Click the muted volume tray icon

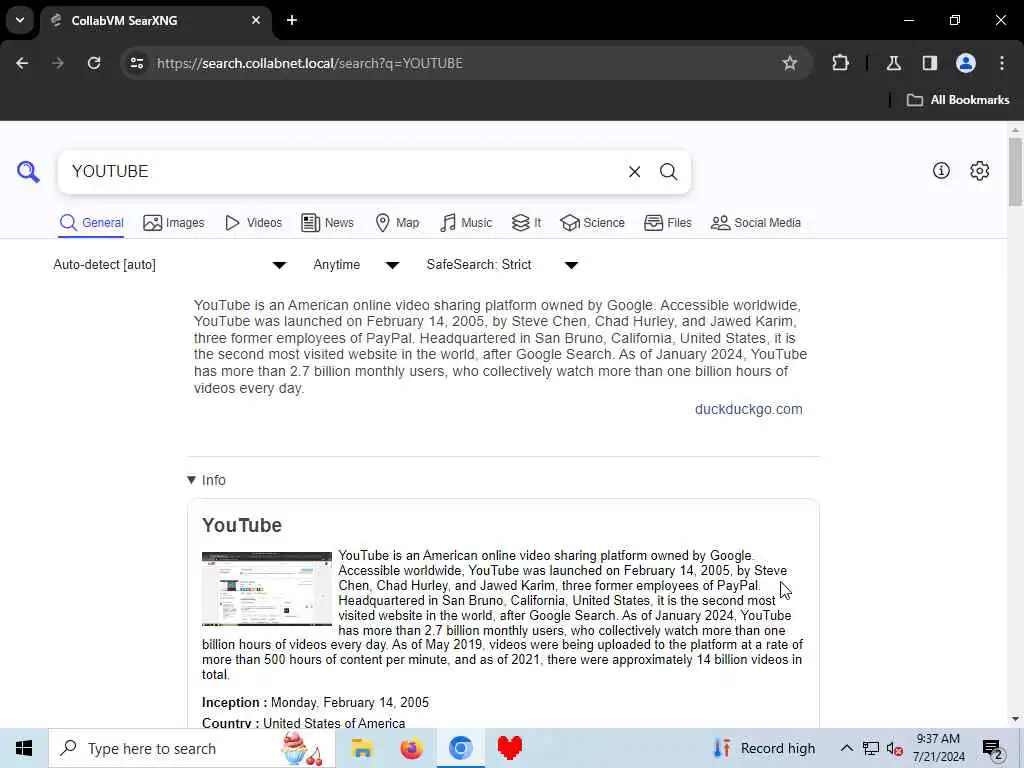pos(895,748)
